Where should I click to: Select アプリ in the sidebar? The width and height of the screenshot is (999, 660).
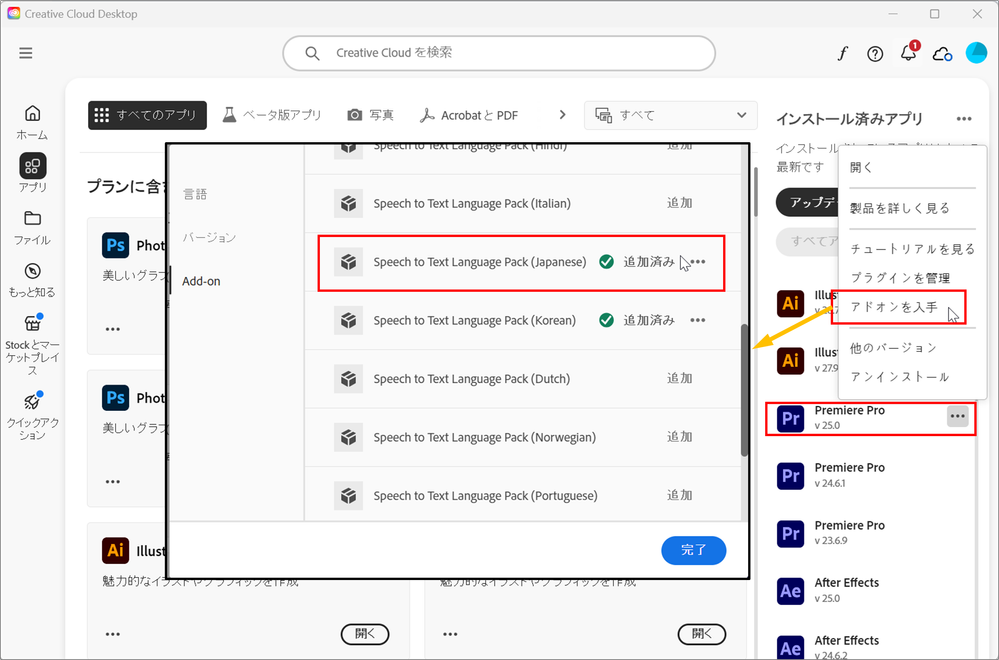coord(32,173)
